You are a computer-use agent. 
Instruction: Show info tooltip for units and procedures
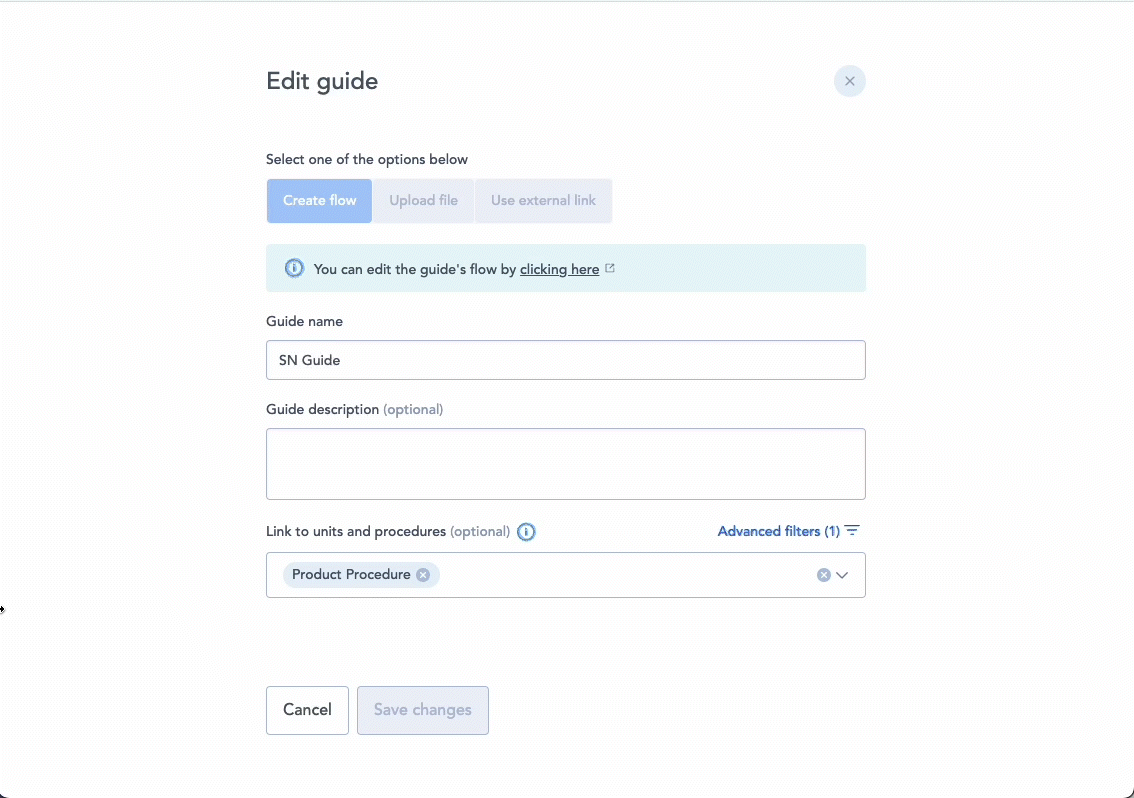click(526, 532)
